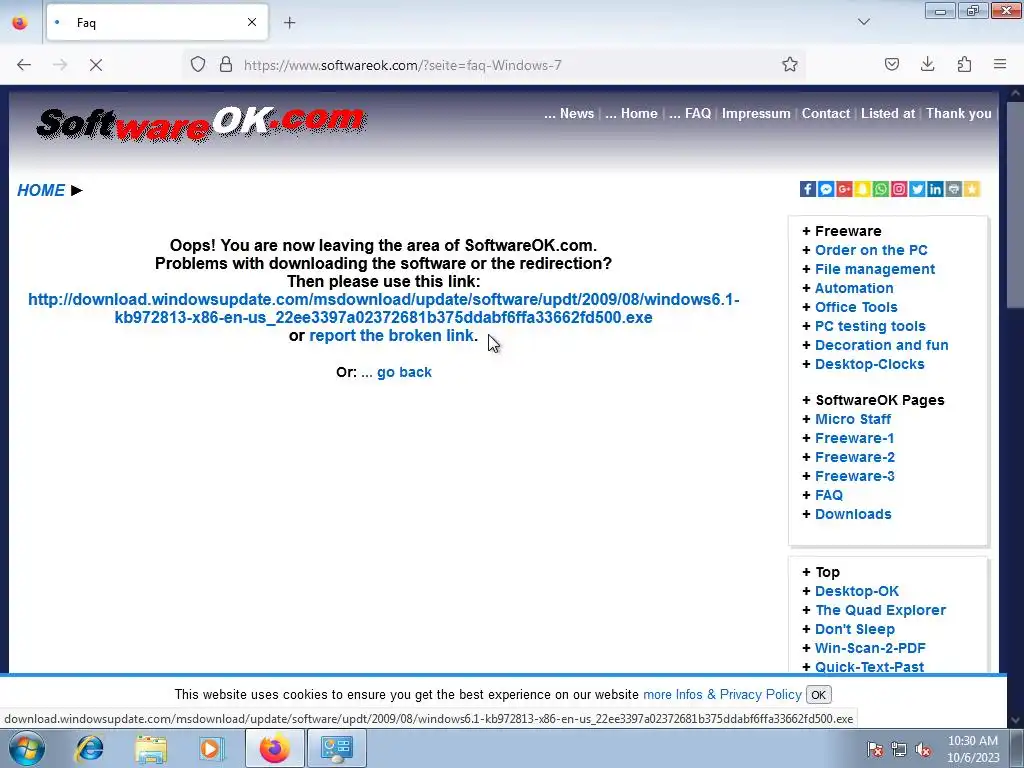1024x768 pixels.
Task: Open The Quad Explorer link
Action: coord(880,610)
